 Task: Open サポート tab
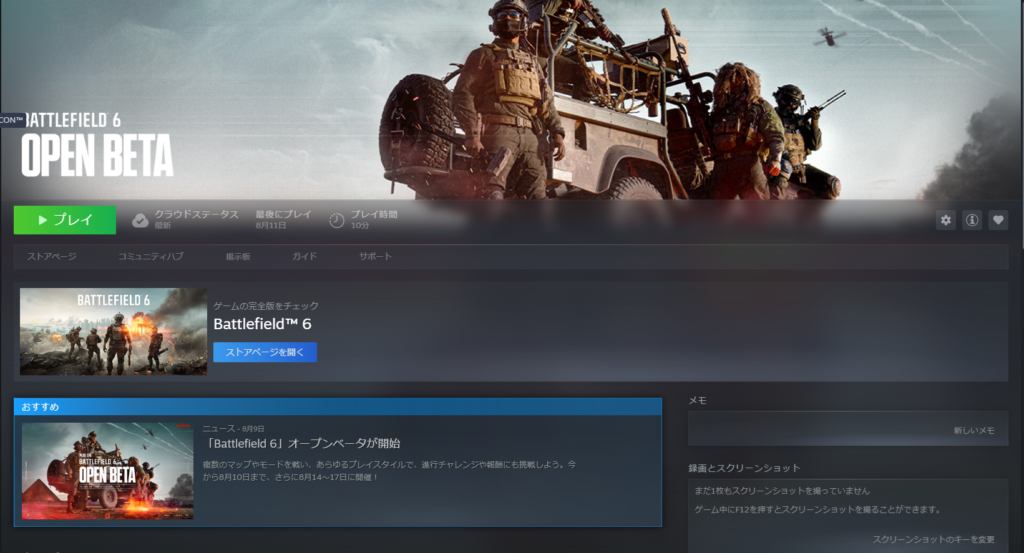pos(376,257)
